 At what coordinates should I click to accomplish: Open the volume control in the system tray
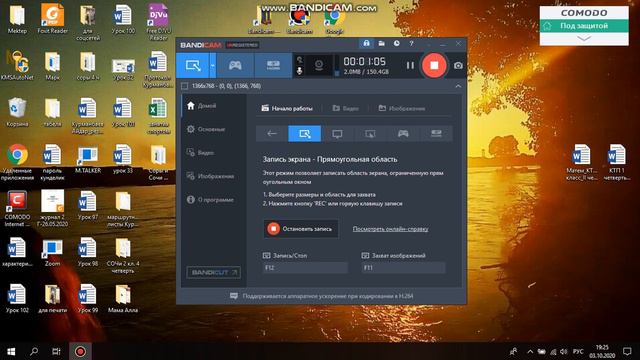pyautogui.click(x=564, y=351)
